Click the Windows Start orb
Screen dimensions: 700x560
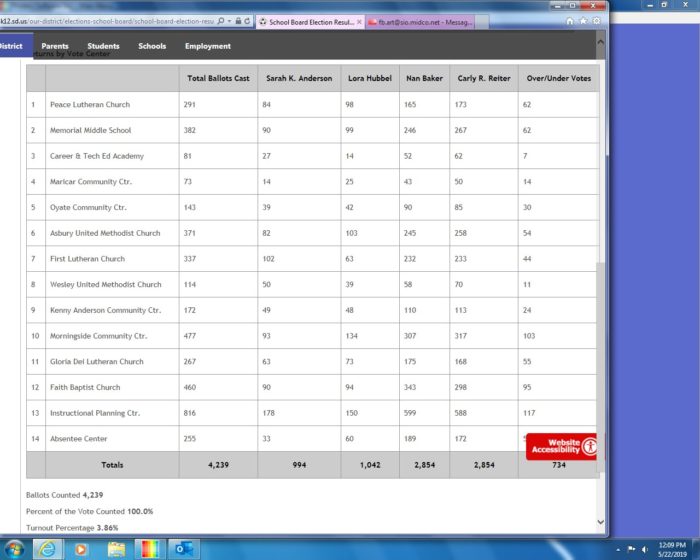14,548
